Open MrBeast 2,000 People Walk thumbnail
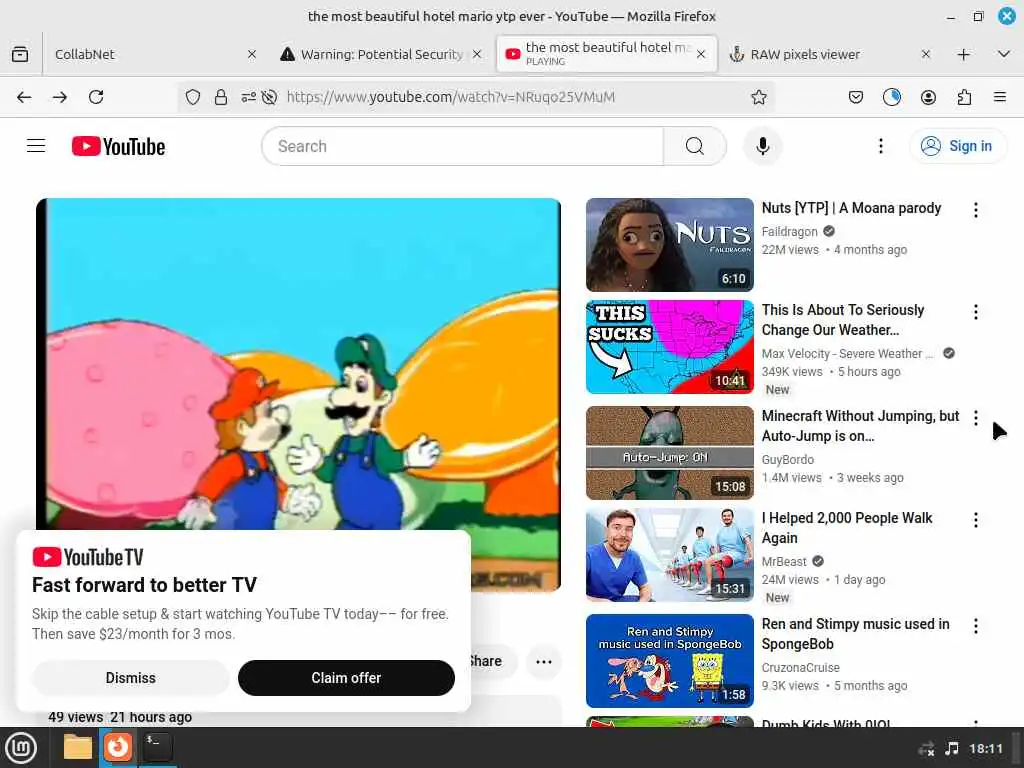1024x768 pixels. (x=669, y=554)
